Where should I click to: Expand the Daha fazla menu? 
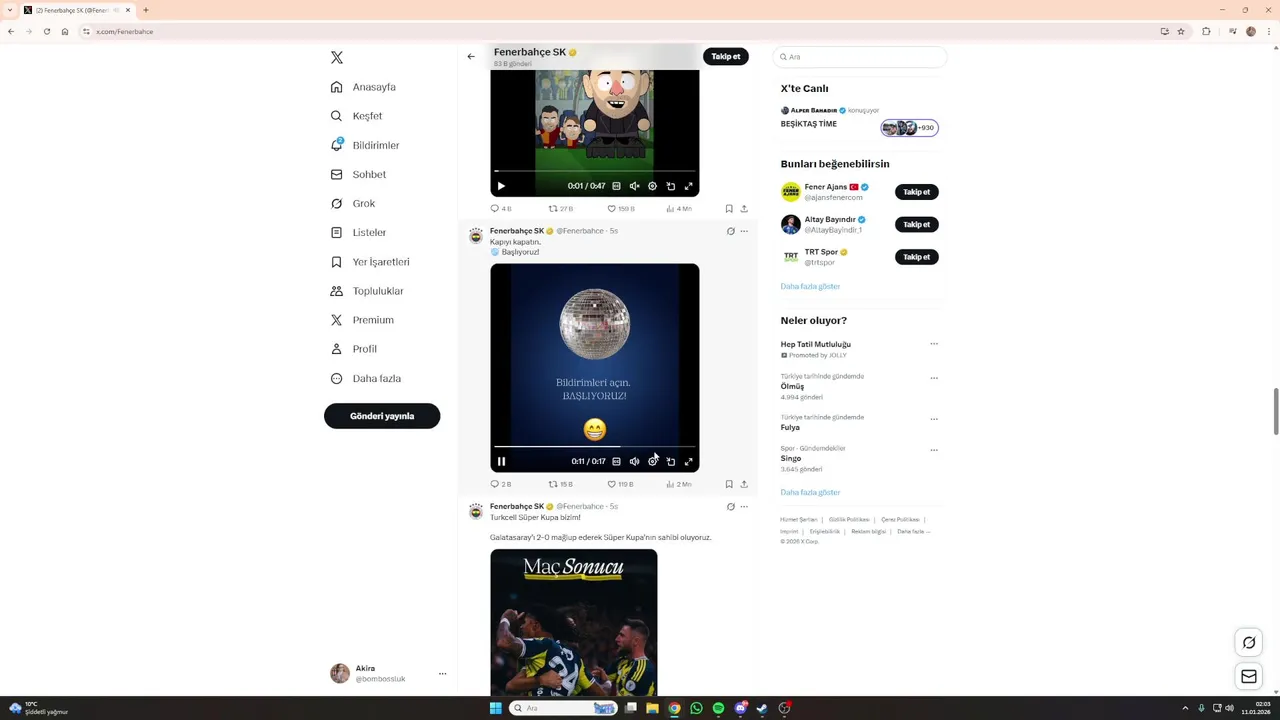coord(366,378)
